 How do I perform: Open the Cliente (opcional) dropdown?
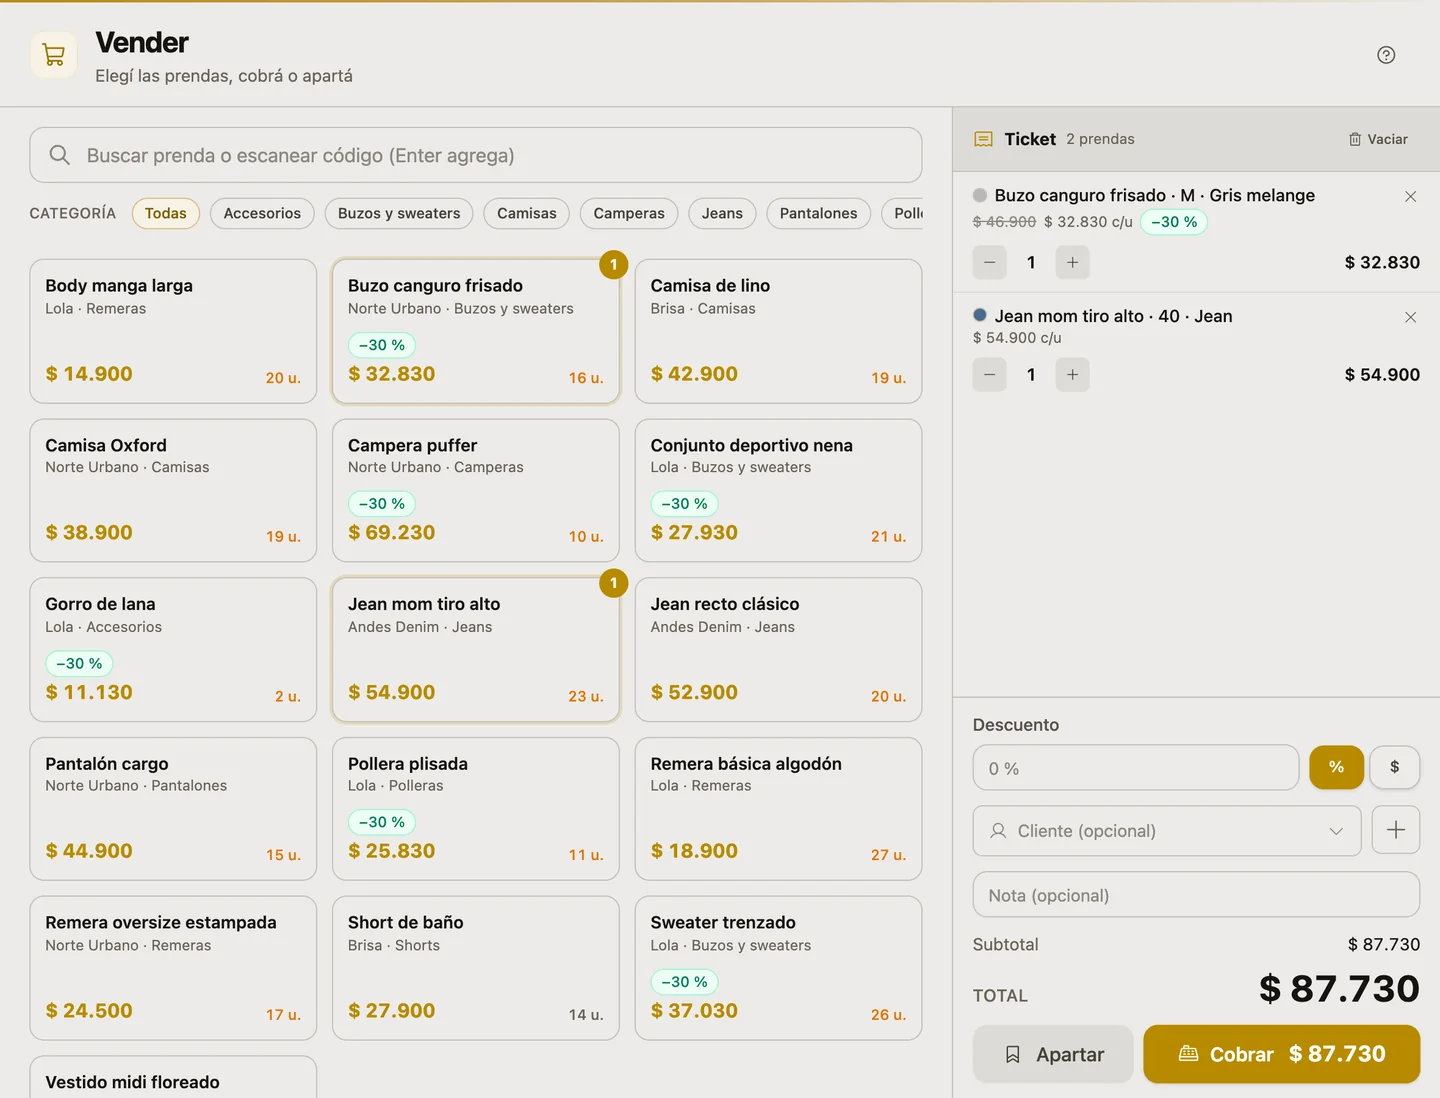click(x=1167, y=831)
